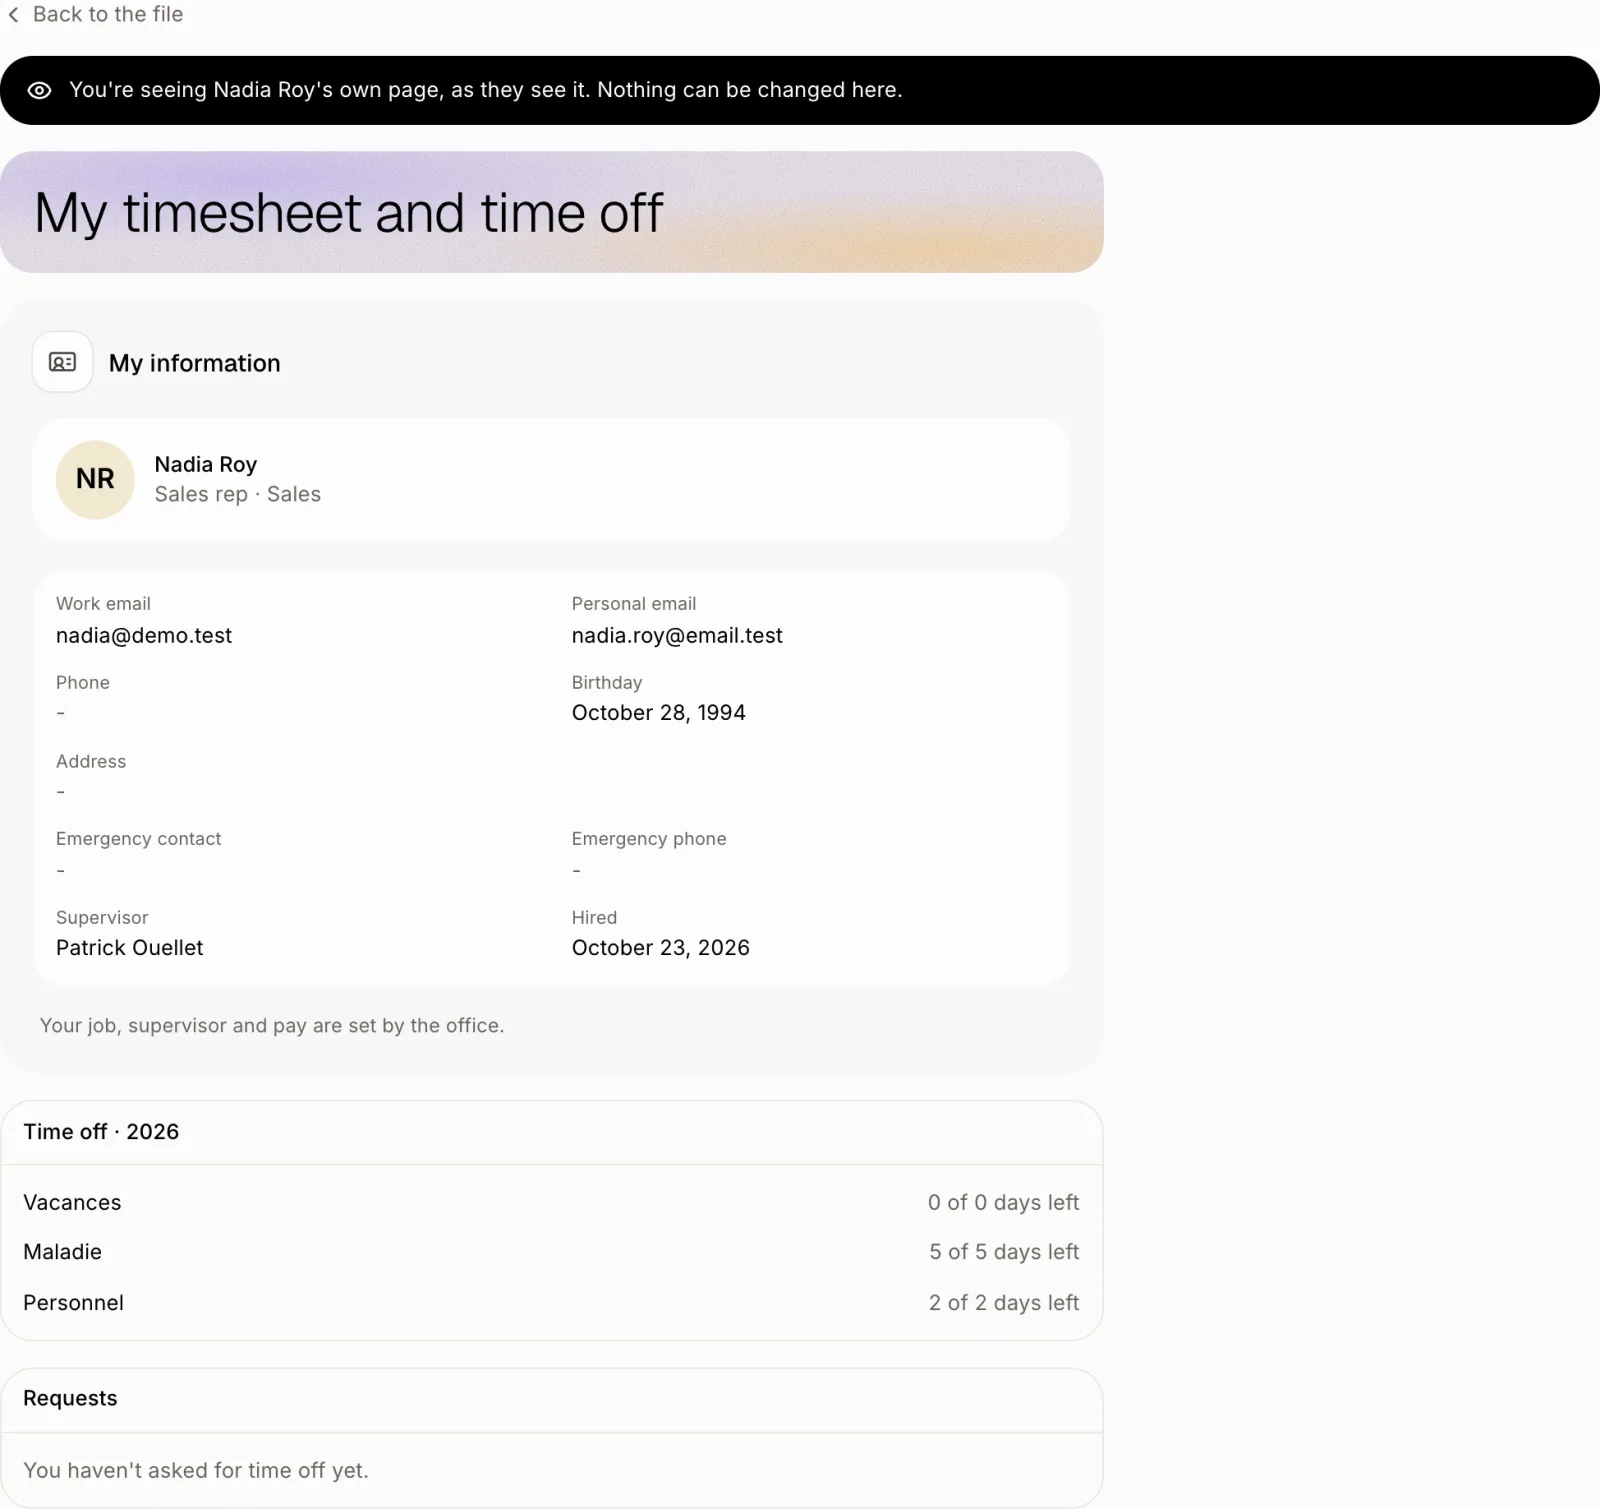Image resolution: width=1600 pixels, height=1509 pixels.
Task: Click 'You haven't asked for time off yet.'
Action: pos(196,1471)
